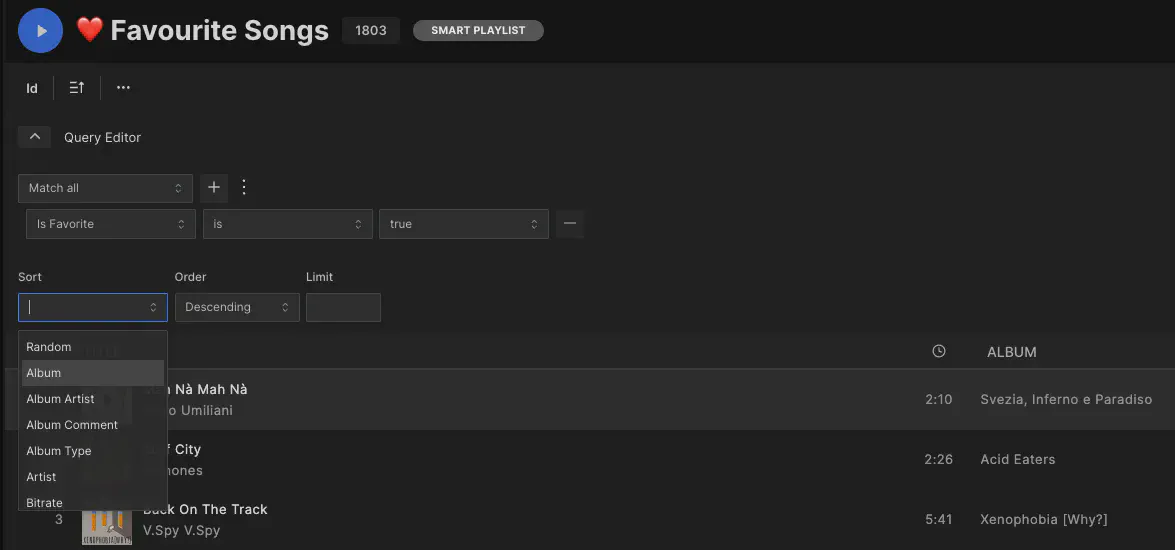Open the Is Favorite field dropdown
The height and width of the screenshot is (550, 1175).
pyautogui.click(x=110, y=224)
